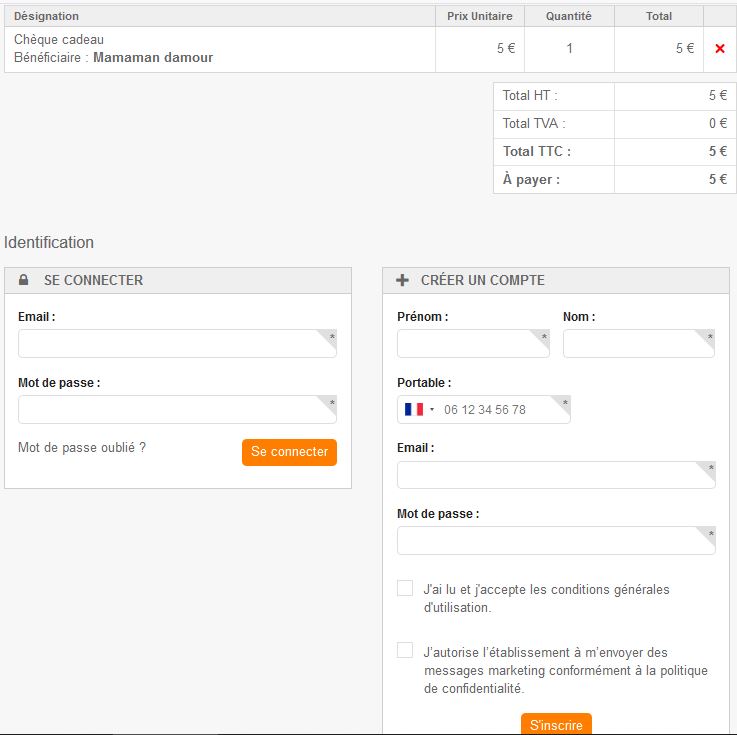
Task: Click the plus icon beside CRÉER UN COMPTE
Action: coord(403,281)
